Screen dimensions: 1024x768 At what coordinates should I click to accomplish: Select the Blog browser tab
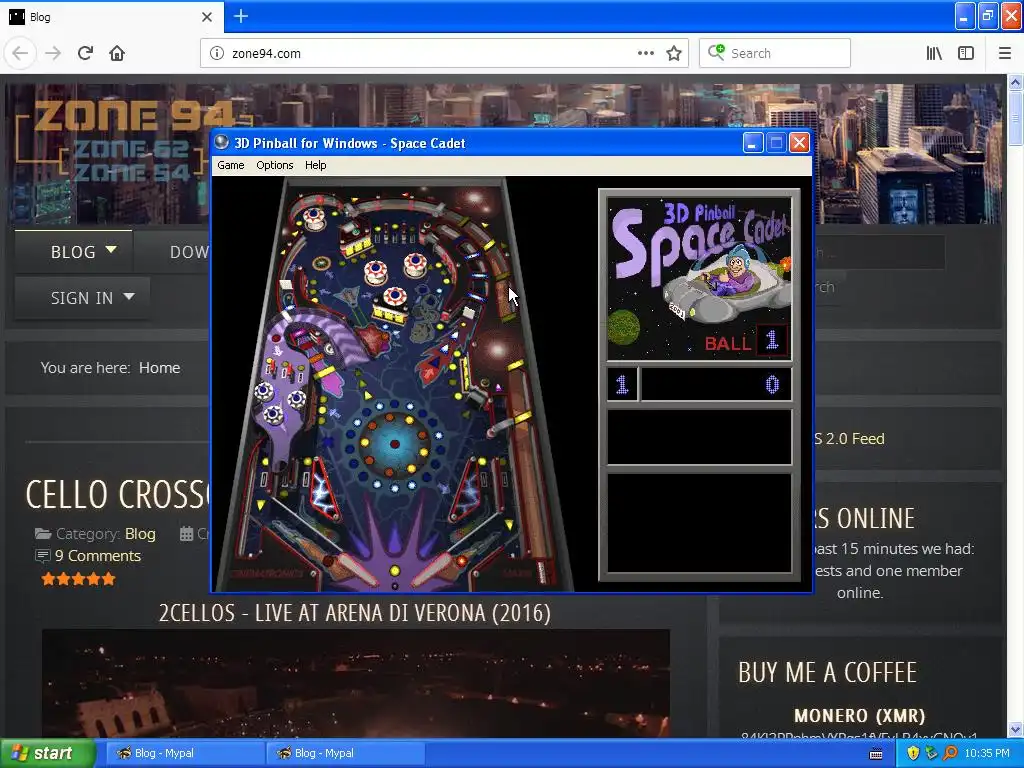coord(111,17)
